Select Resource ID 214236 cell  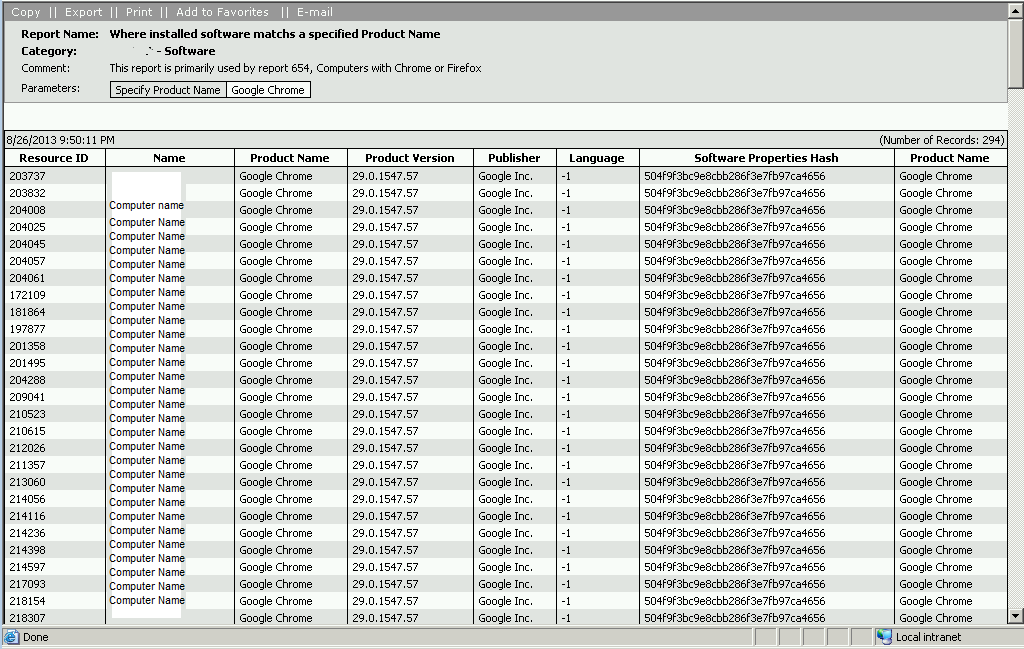pos(55,533)
